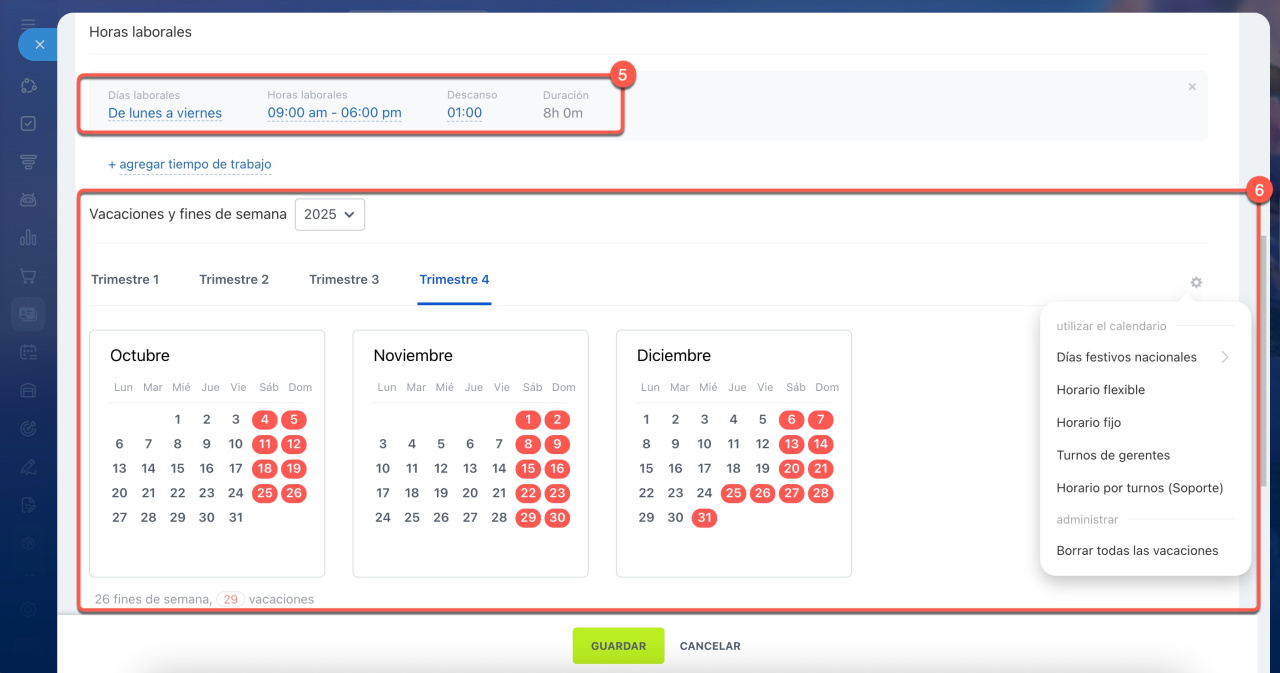Click the GUARDAR button
The width and height of the screenshot is (1280, 673).
pyautogui.click(x=618, y=646)
